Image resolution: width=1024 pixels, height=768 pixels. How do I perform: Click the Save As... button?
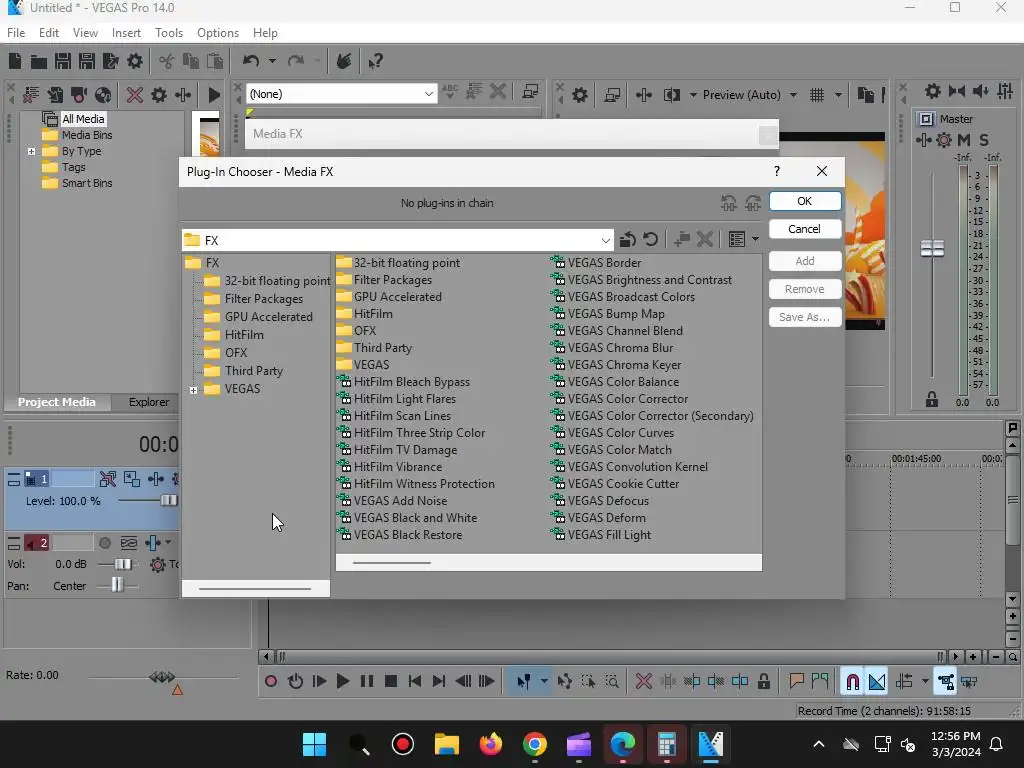tap(805, 317)
